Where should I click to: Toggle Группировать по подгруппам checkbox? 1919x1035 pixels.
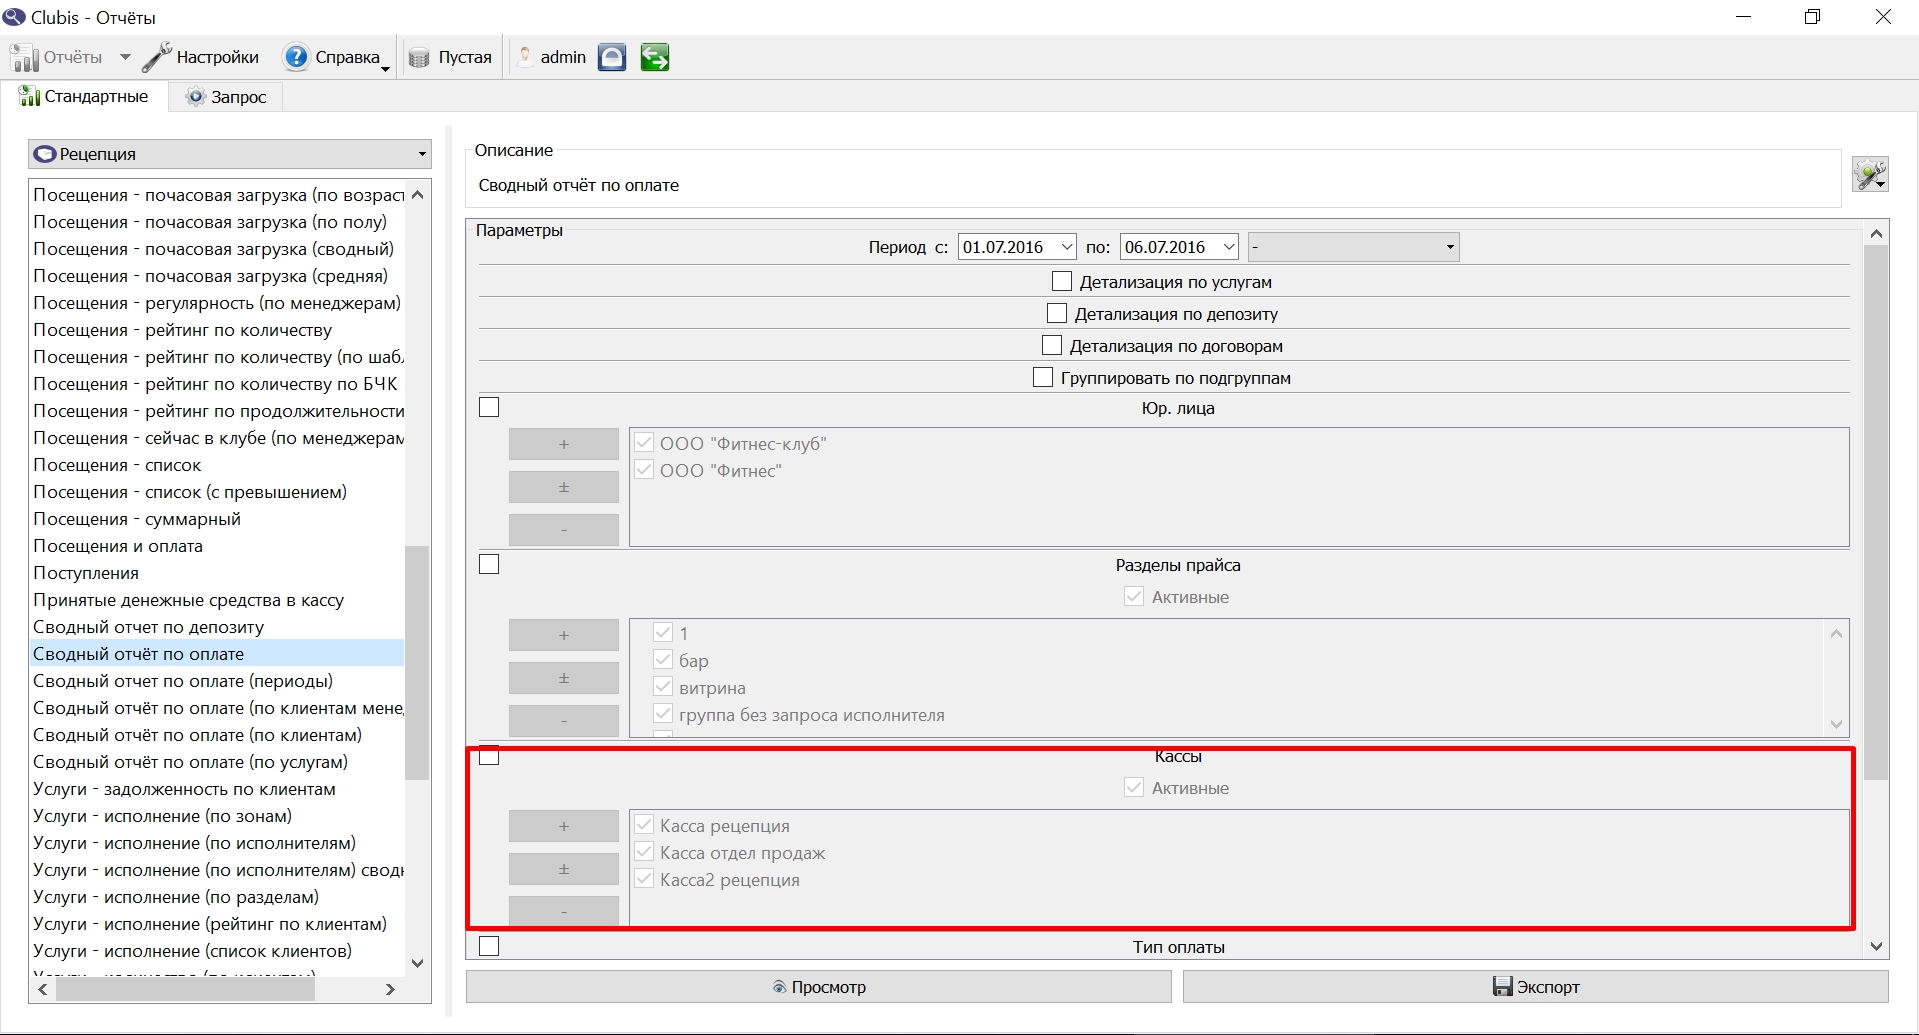point(1043,378)
